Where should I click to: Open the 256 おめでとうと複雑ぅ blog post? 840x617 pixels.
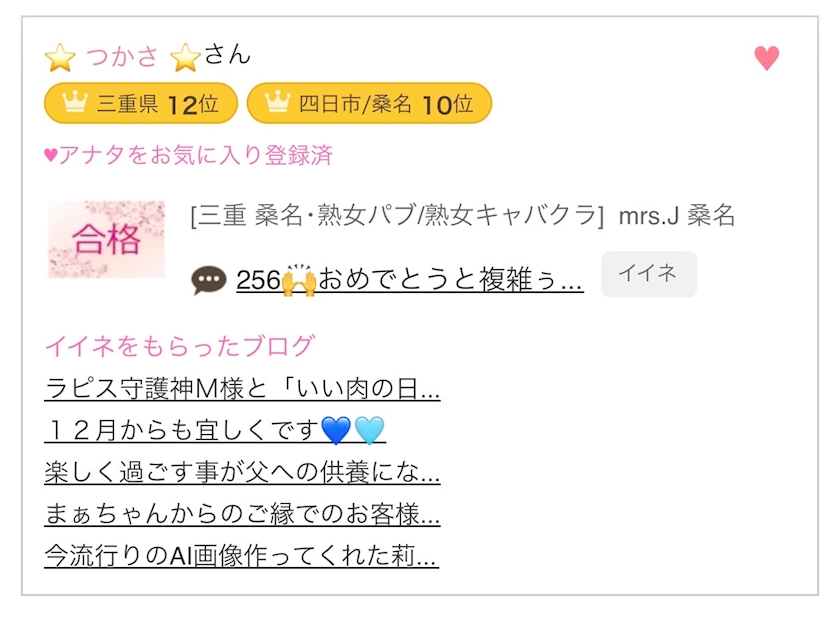[x=410, y=280]
